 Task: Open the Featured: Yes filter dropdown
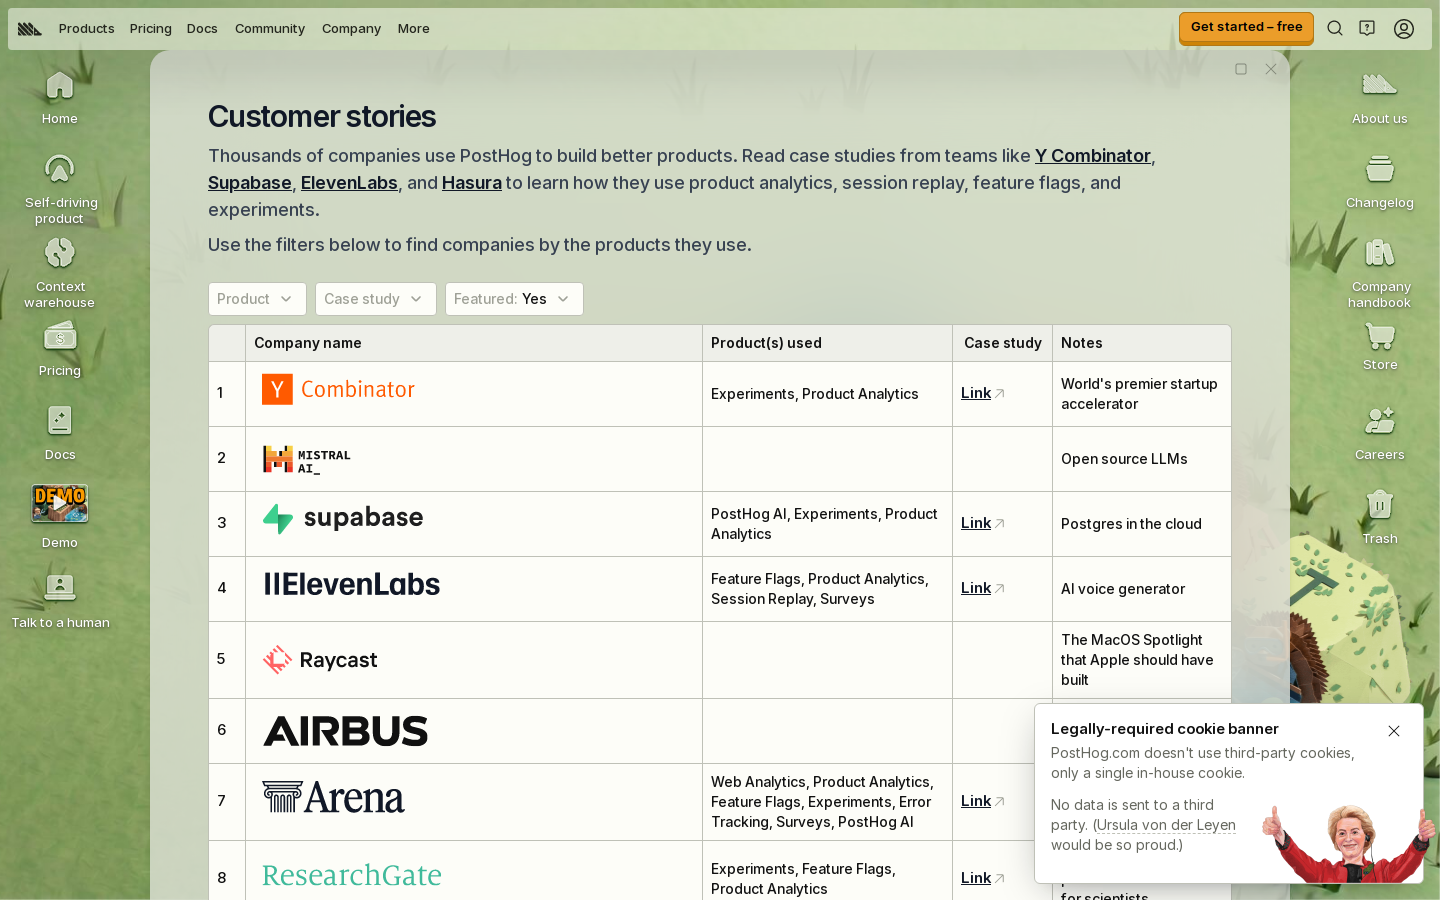[x=514, y=299]
